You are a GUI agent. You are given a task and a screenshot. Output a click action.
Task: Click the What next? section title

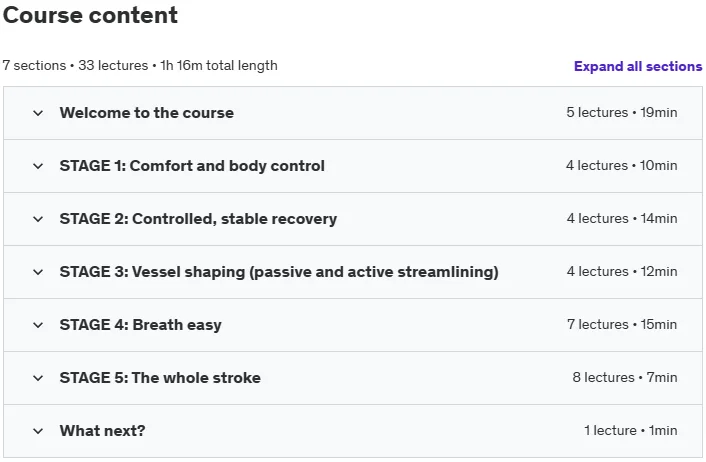point(103,431)
